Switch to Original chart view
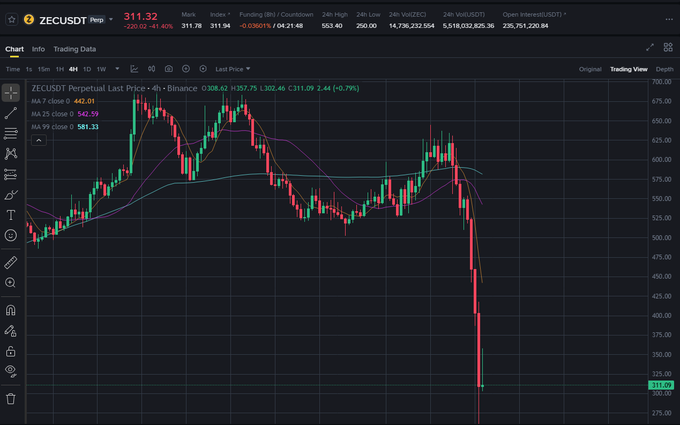The height and width of the screenshot is (425, 680). (590, 69)
